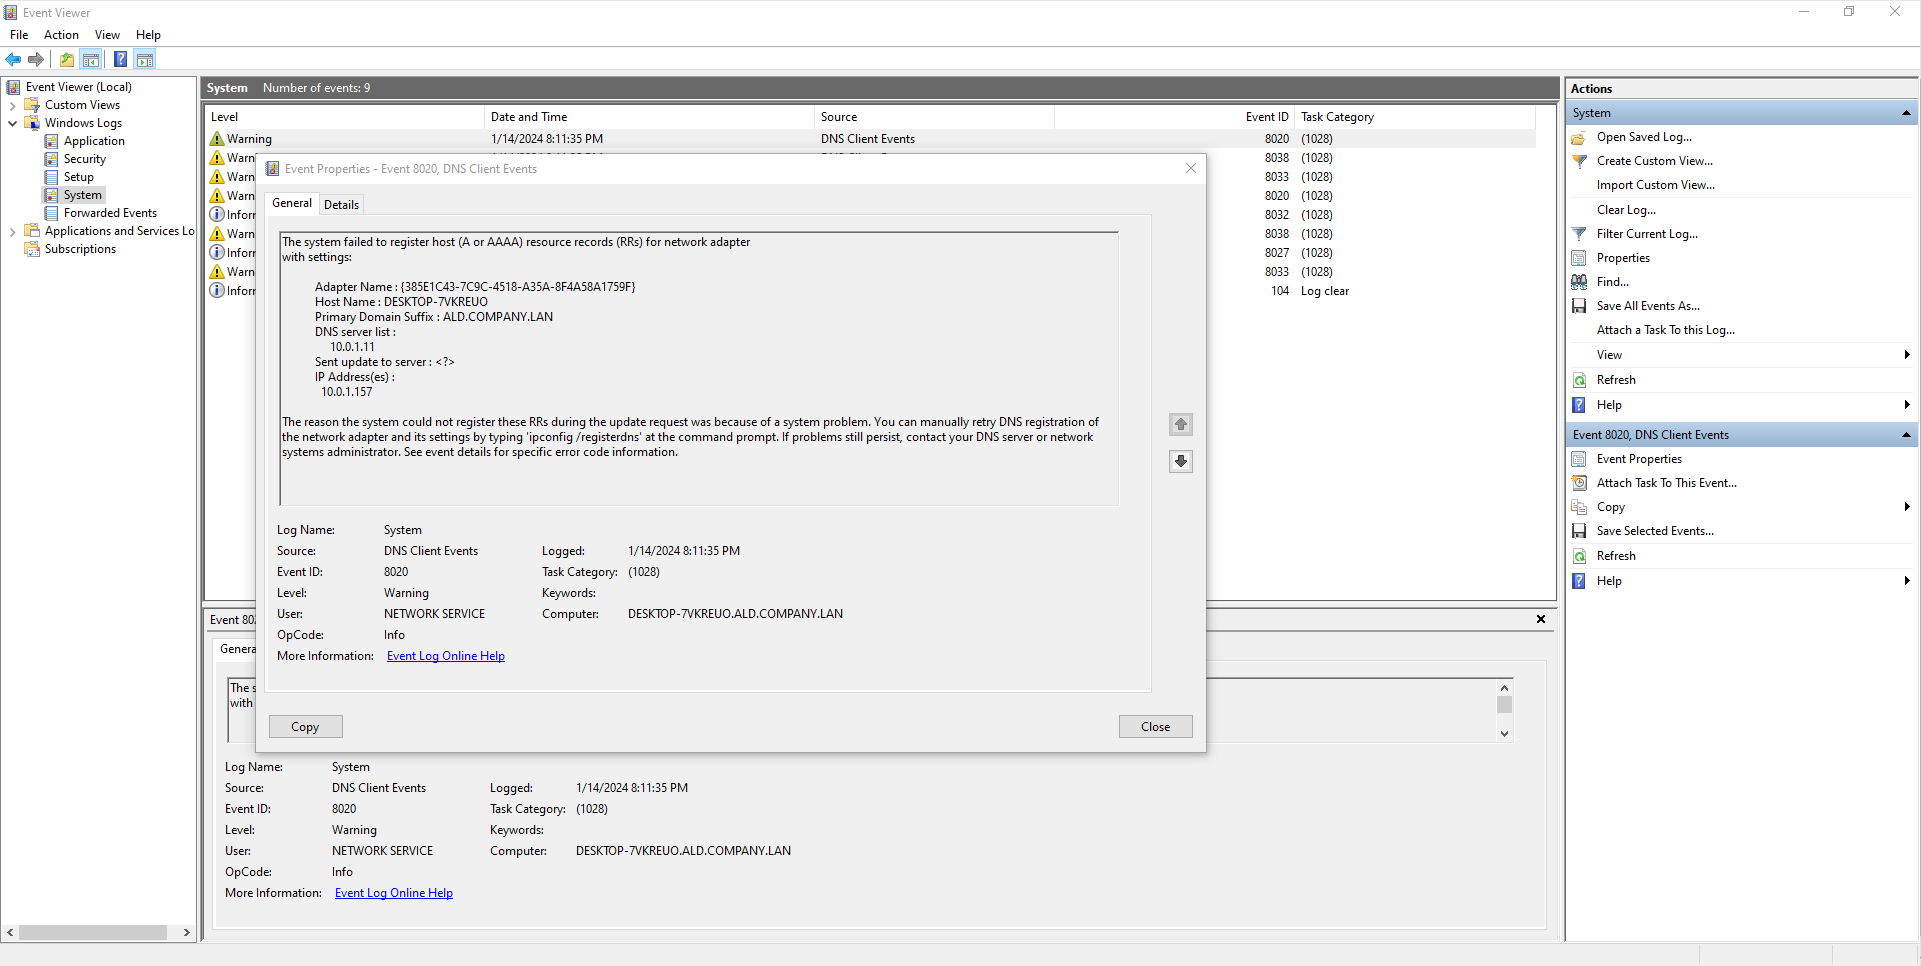Click Clear Log action

pyautogui.click(x=1626, y=210)
